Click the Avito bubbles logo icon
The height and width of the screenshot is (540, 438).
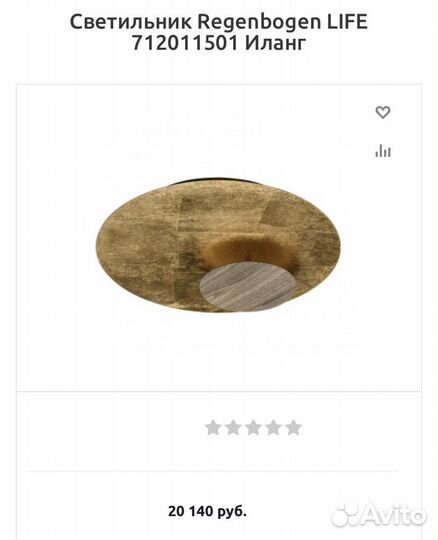point(345,516)
